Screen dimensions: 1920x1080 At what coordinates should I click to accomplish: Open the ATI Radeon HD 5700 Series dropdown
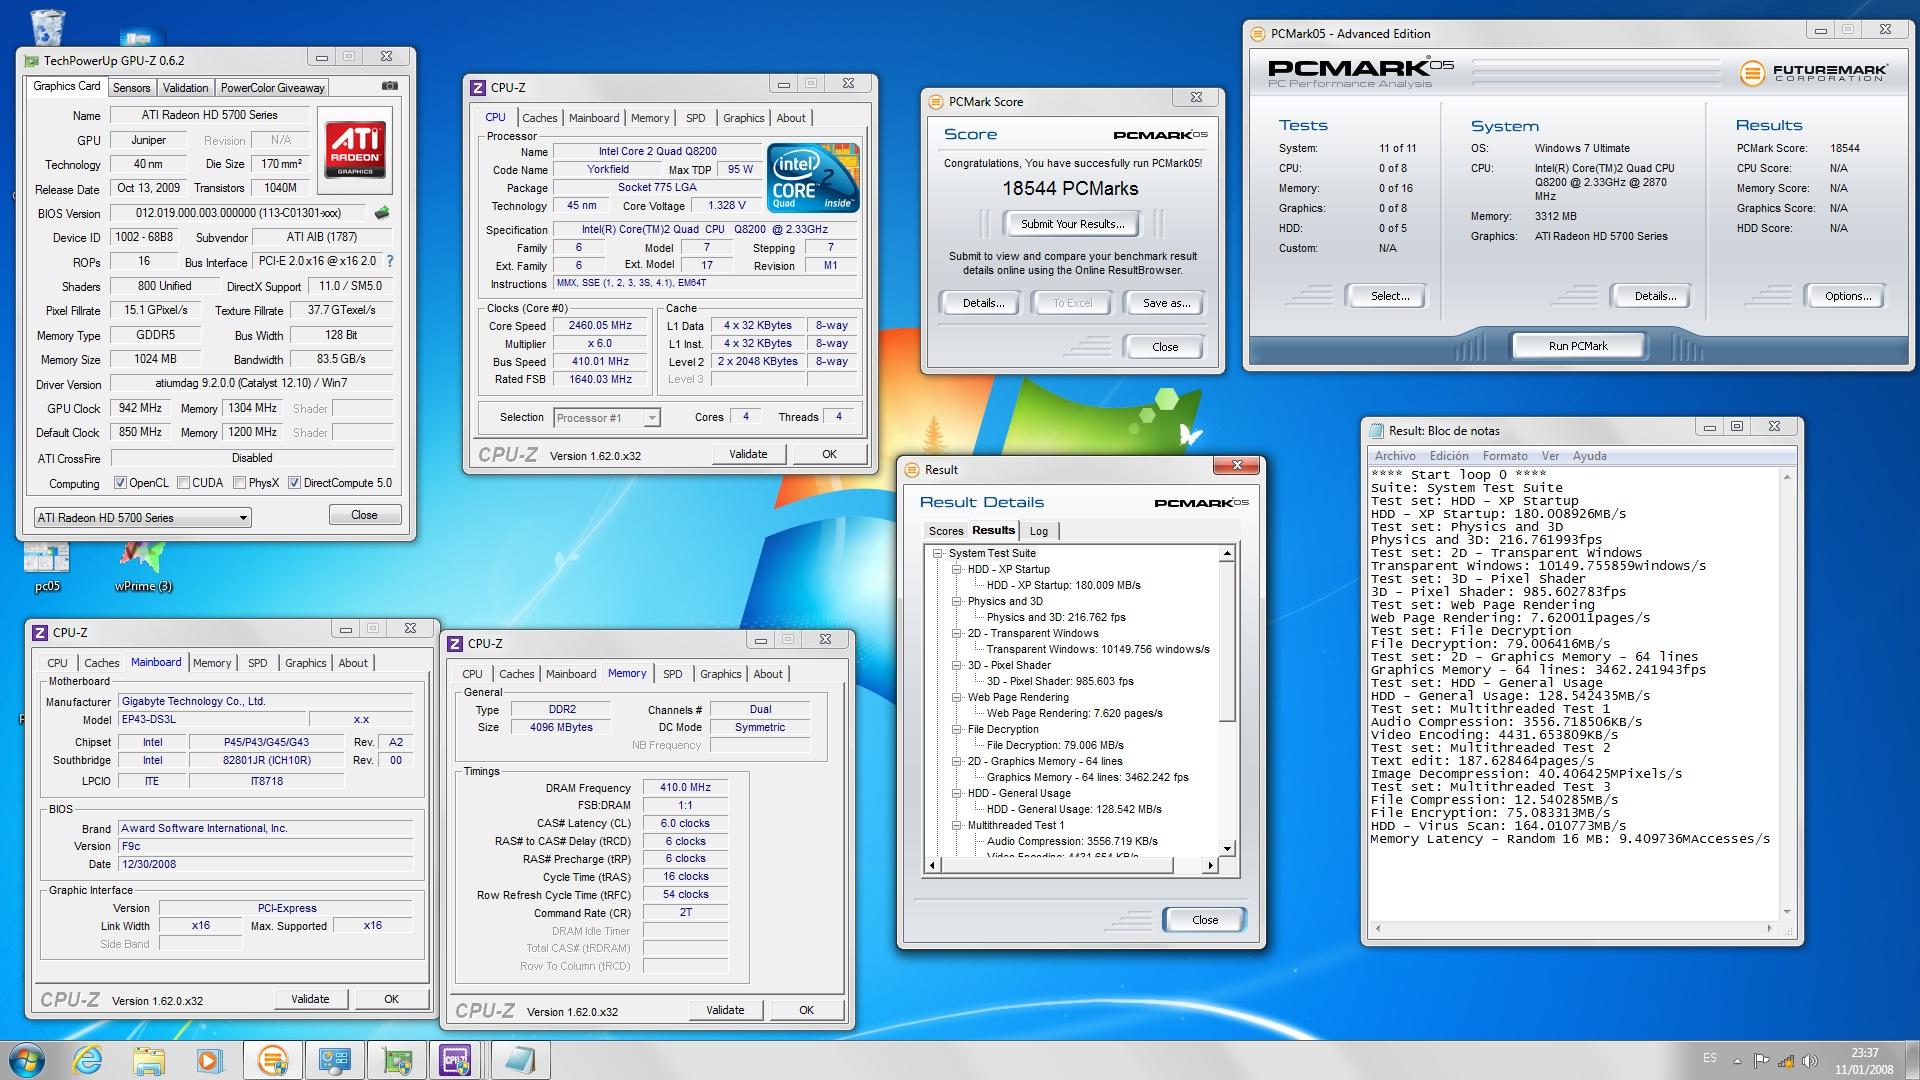click(142, 517)
